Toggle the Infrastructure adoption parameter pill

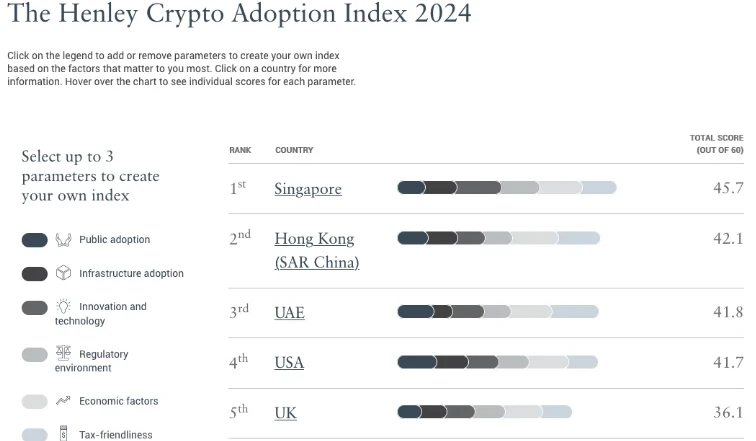[35, 273]
